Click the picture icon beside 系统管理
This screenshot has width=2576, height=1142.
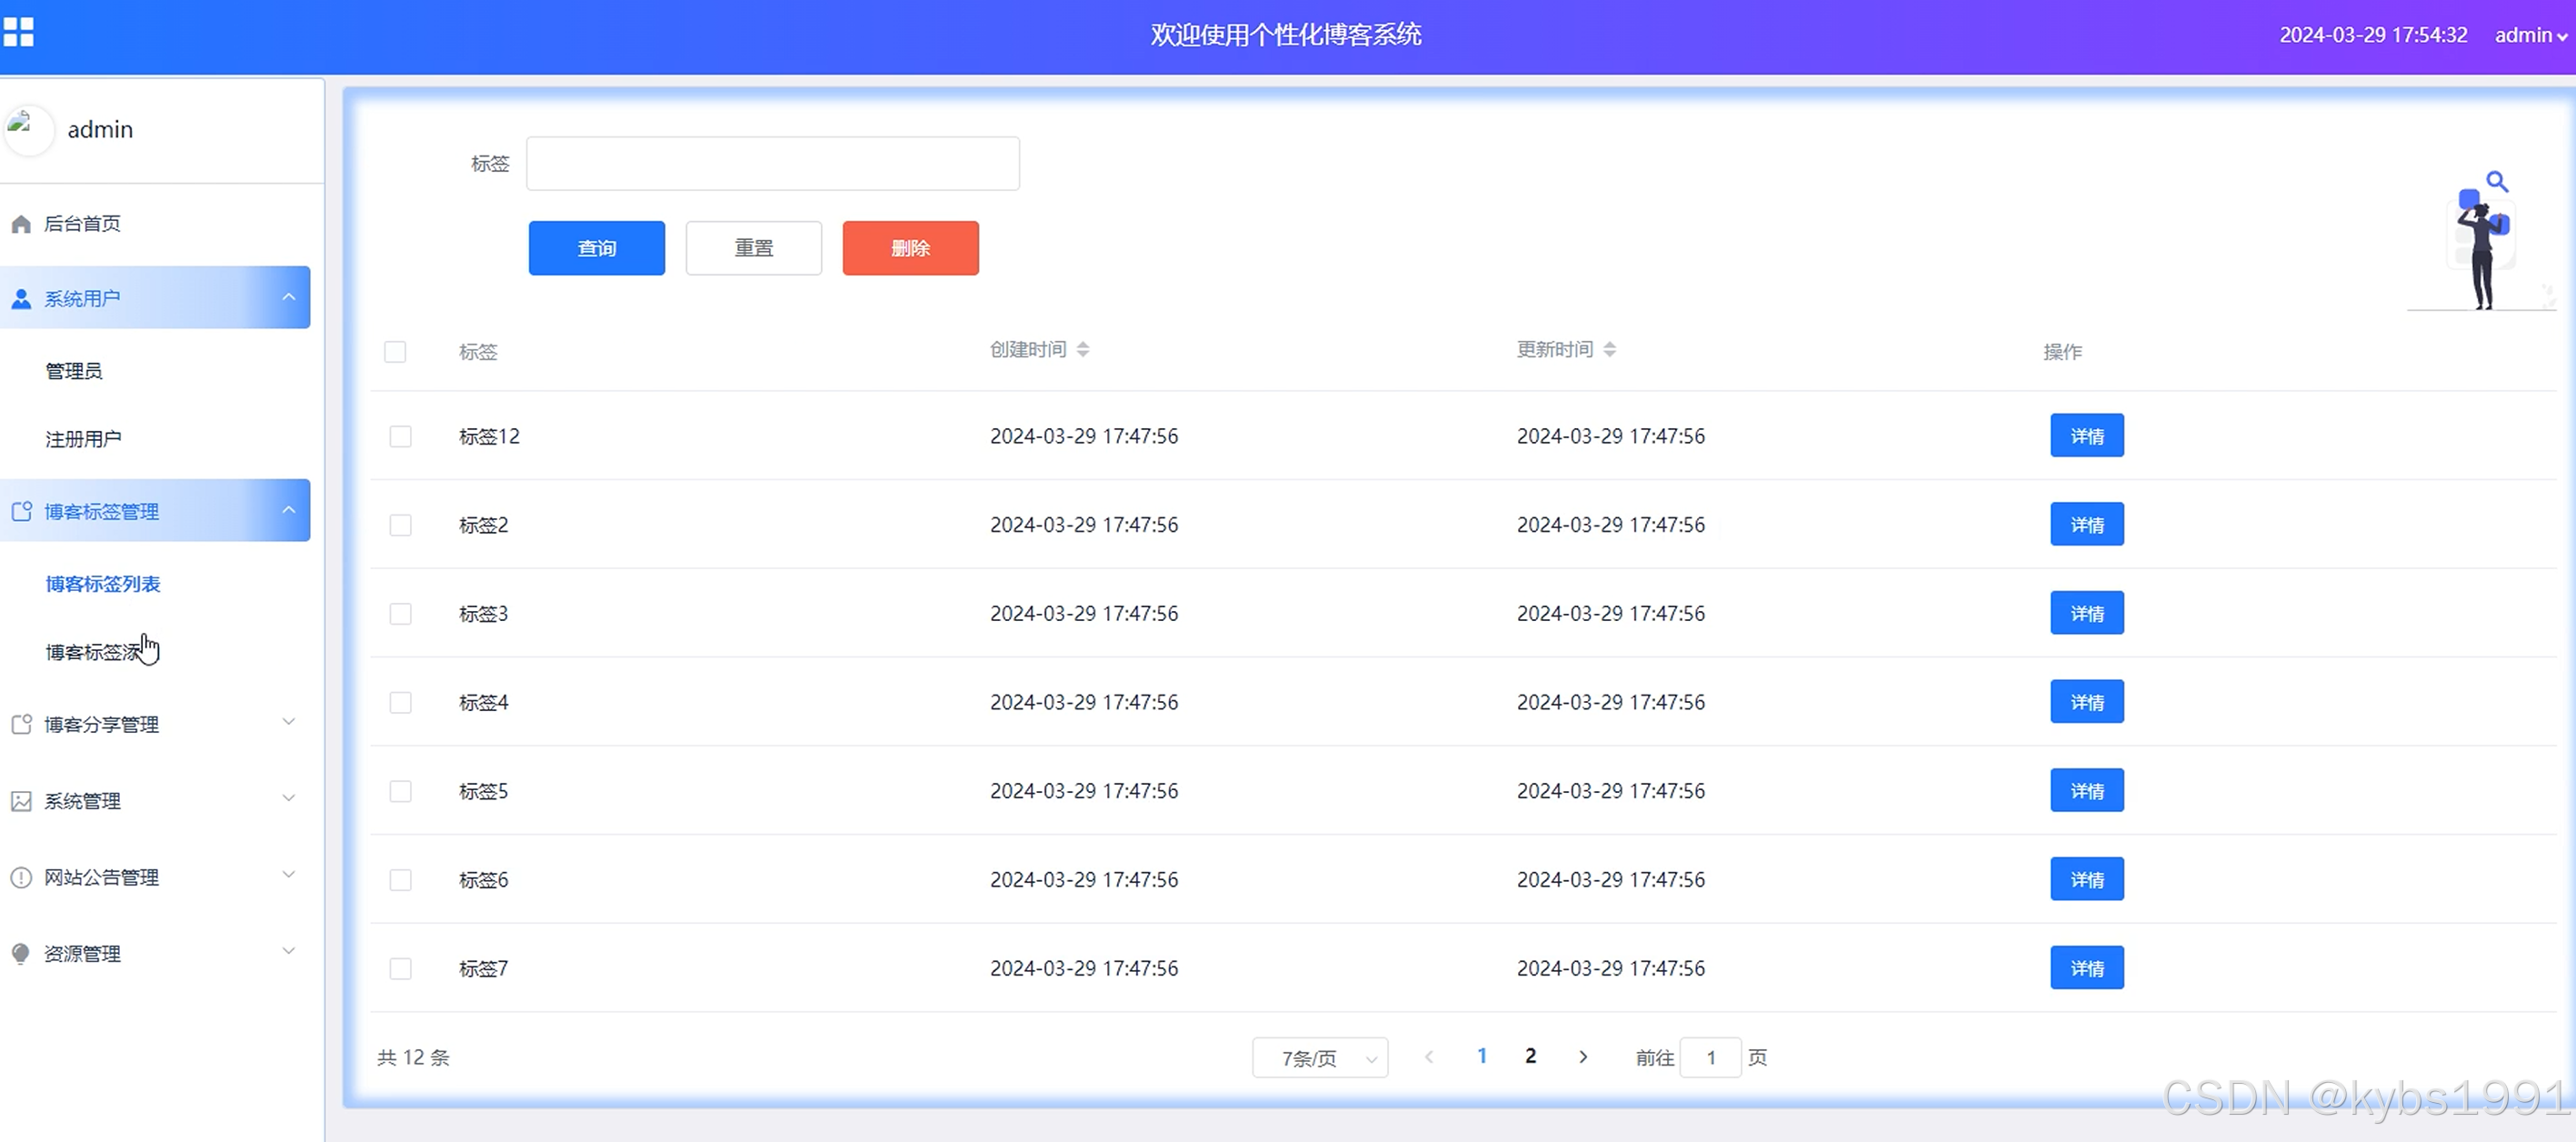[21, 801]
